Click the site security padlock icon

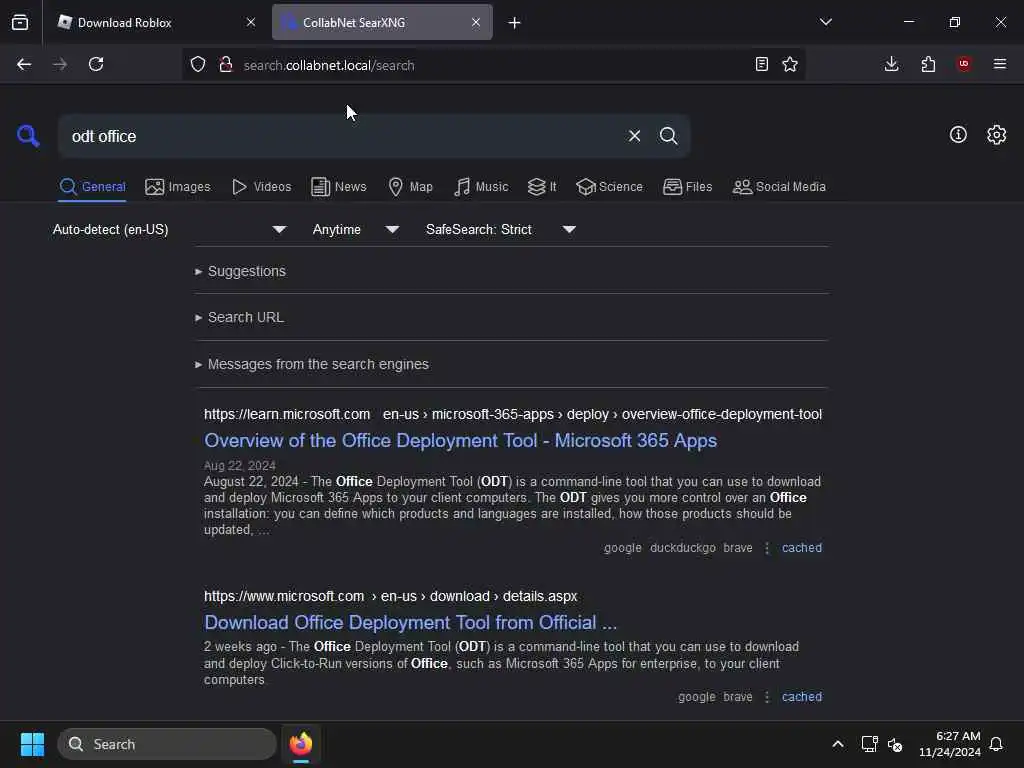(226, 65)
